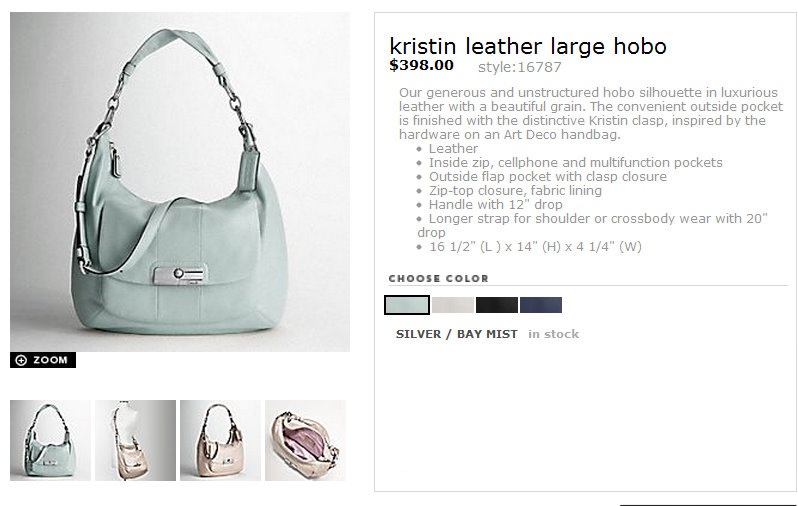Show the crossbody mannequin thumbnail view
Viewport: 798px width, 506px height.
(135, 440)
